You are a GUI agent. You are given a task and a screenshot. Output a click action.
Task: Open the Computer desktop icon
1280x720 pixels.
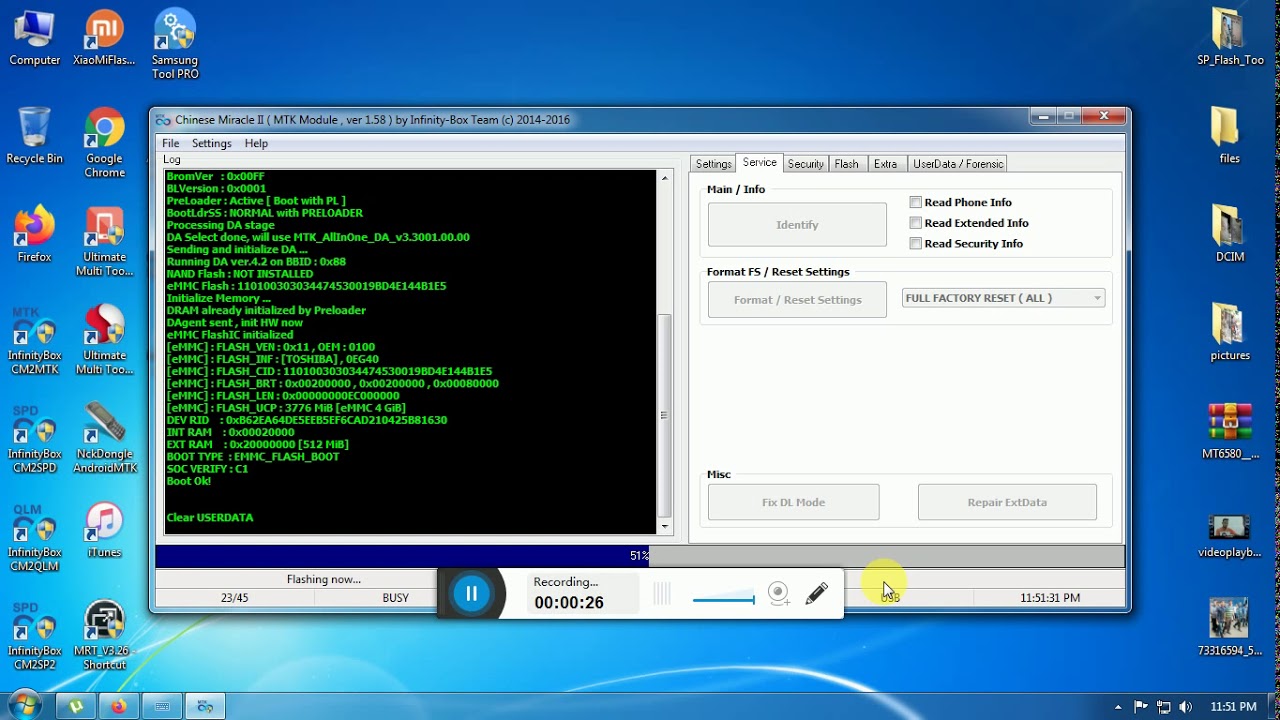(35, 38)
